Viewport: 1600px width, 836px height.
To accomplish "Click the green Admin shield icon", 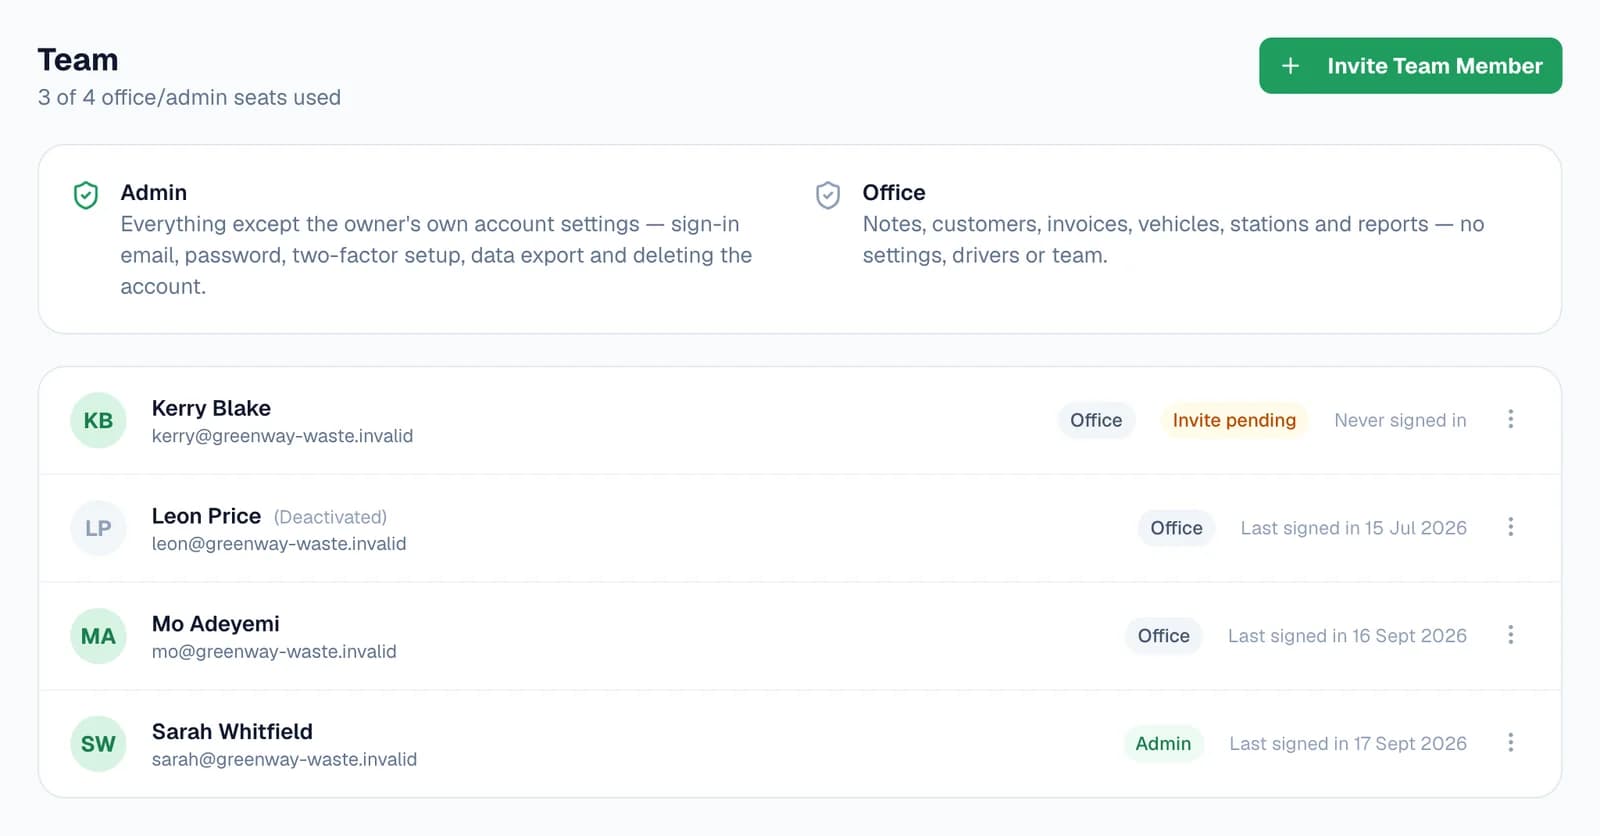I will coord(86,195).
